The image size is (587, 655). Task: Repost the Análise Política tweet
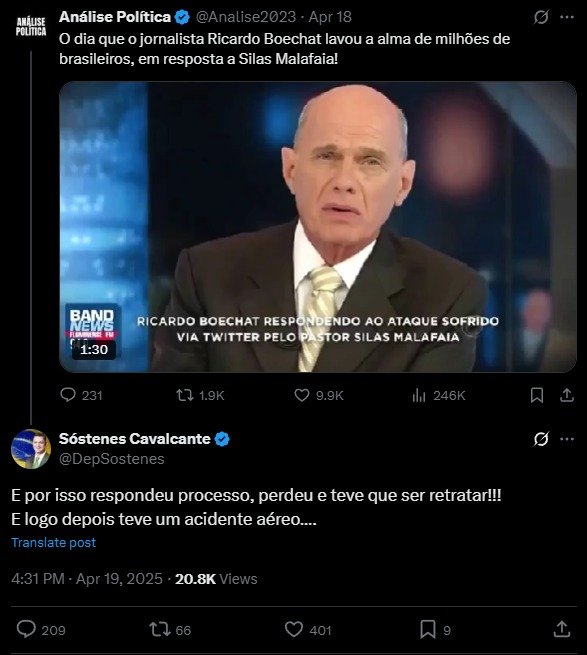coord(185,395)
